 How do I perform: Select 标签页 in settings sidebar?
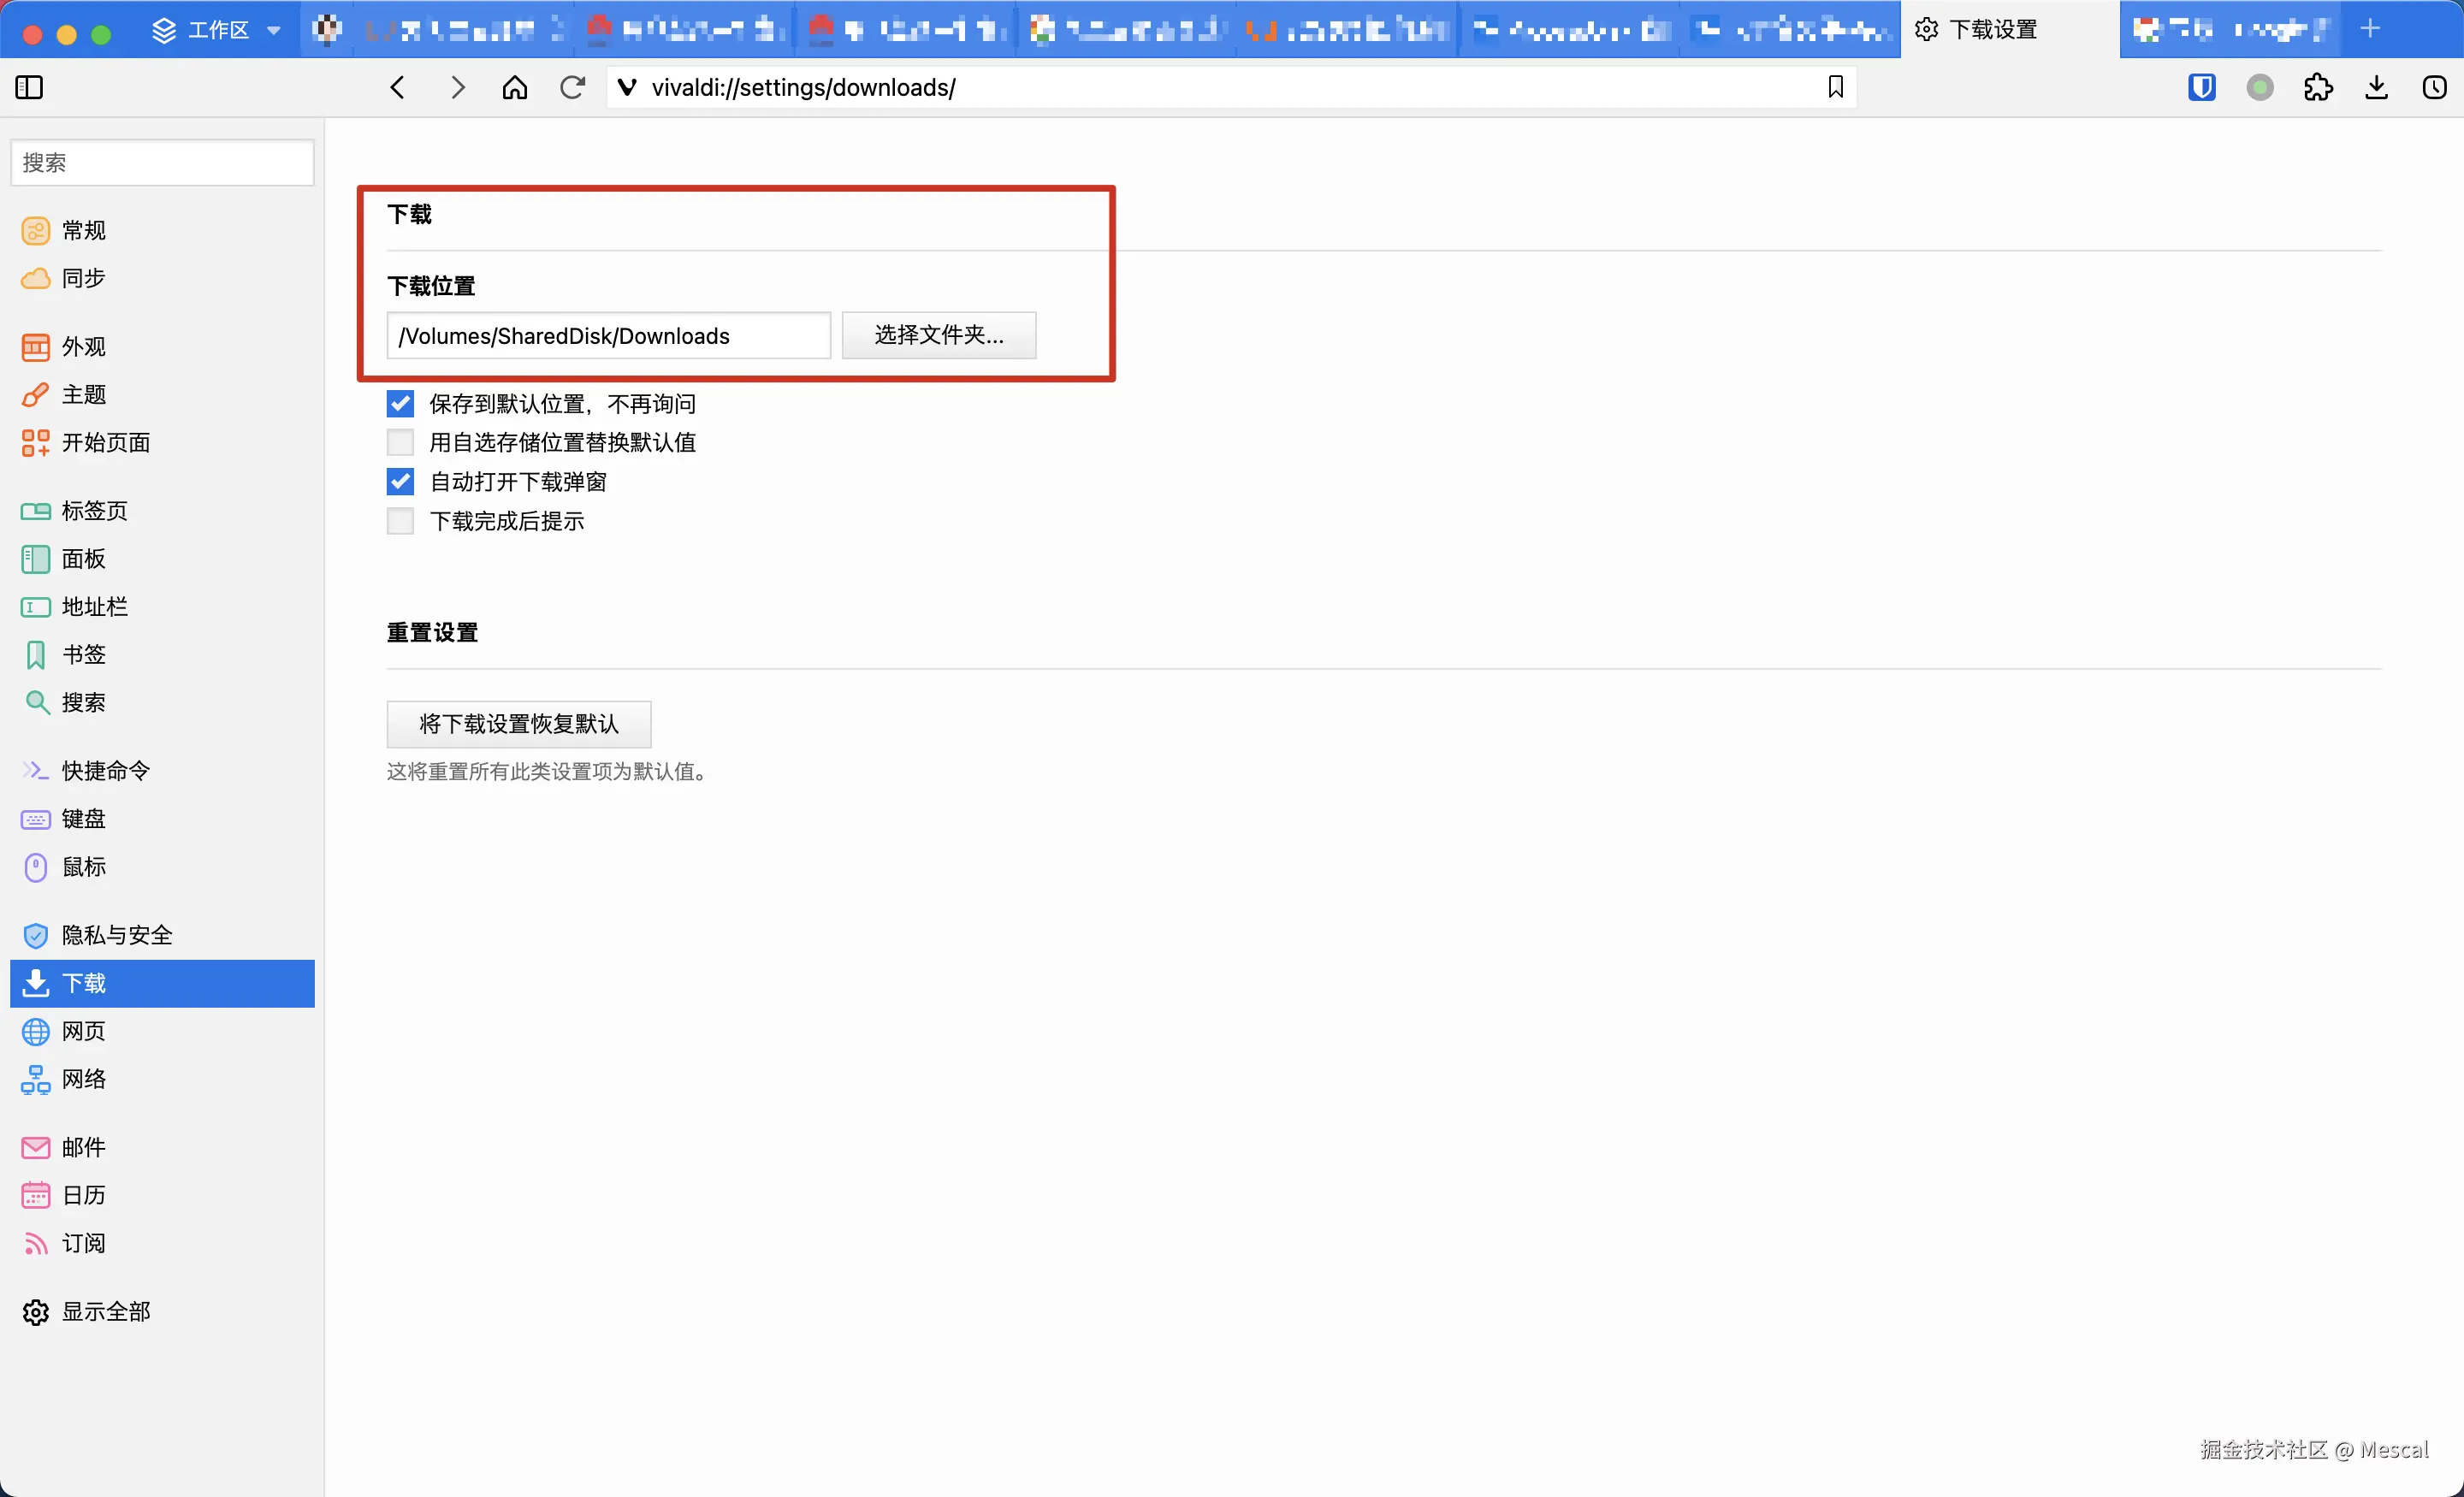coord(94,511)
